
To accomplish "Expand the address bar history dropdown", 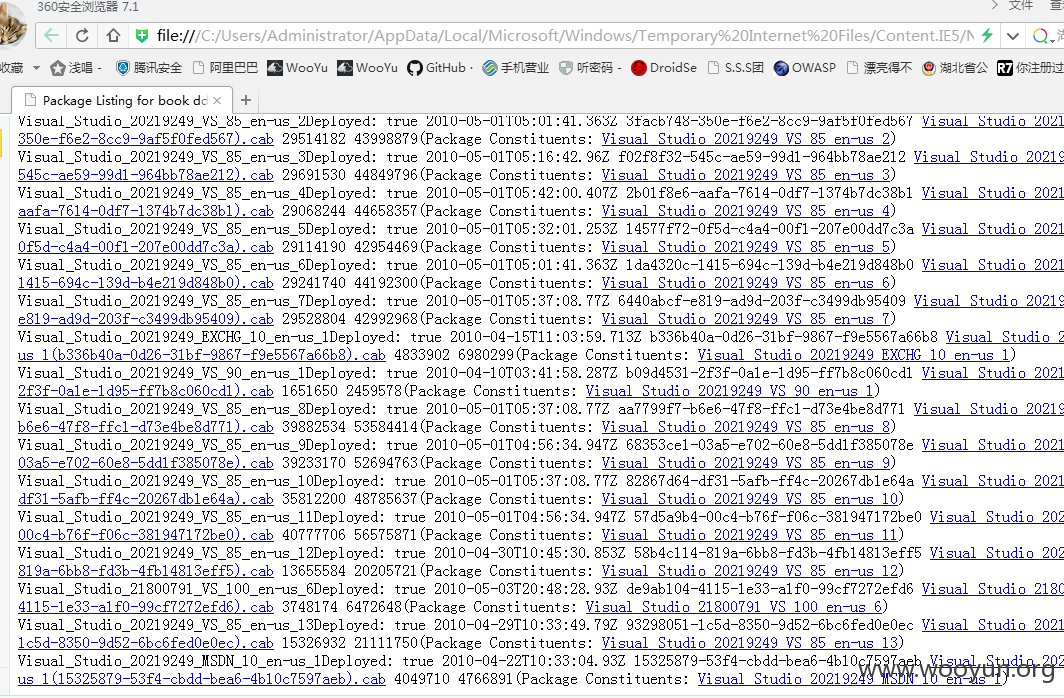I will click(x=1012, y=36).
